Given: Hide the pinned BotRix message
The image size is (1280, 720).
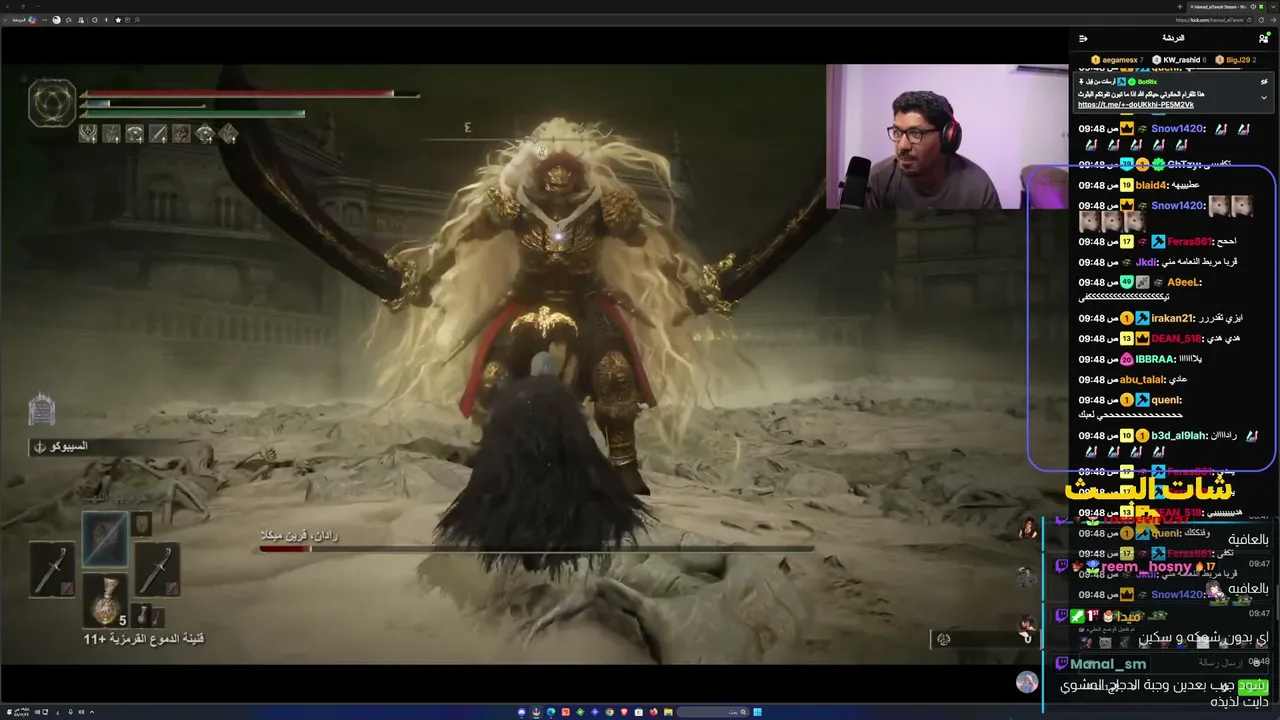Looking at the screenshot, I should (1264, 80).
